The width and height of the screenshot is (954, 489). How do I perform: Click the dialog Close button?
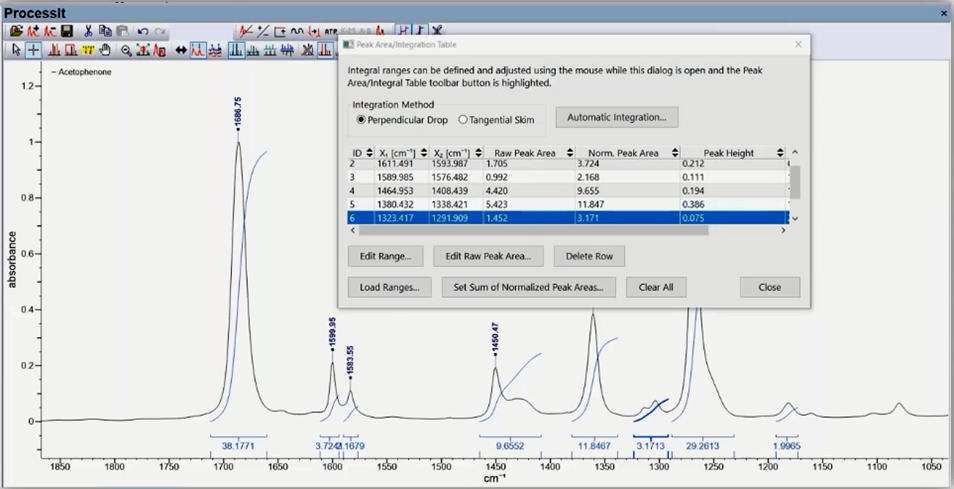click(770, 287)
